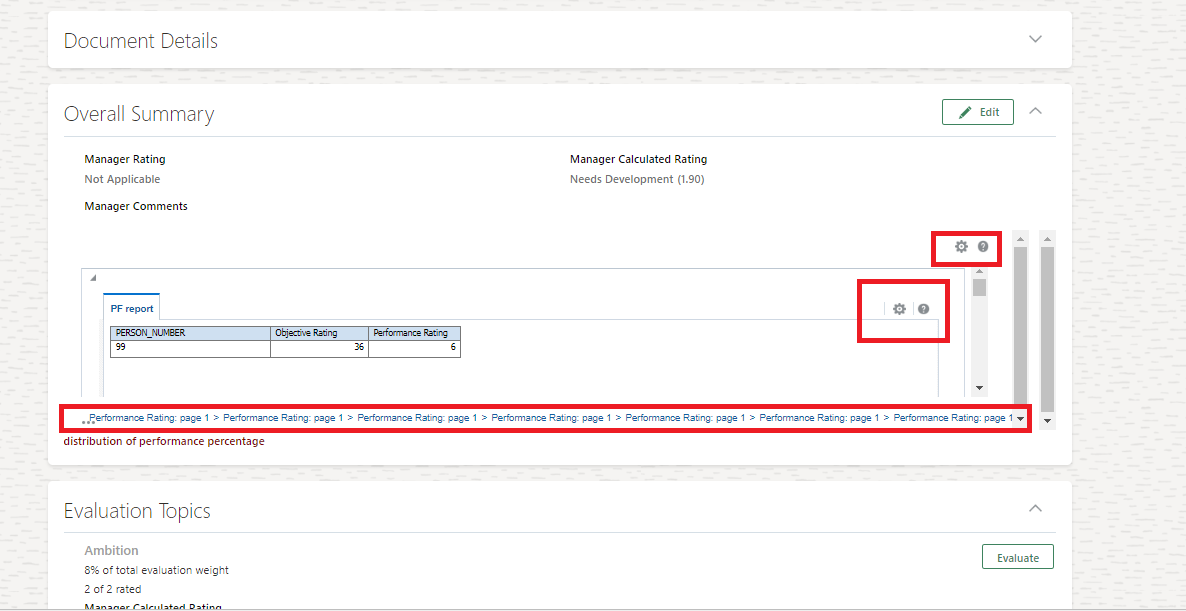Screen dimensions: 1186x611
Task: Click the outermost scrollbar up arrow
Action: (1046, 237)
